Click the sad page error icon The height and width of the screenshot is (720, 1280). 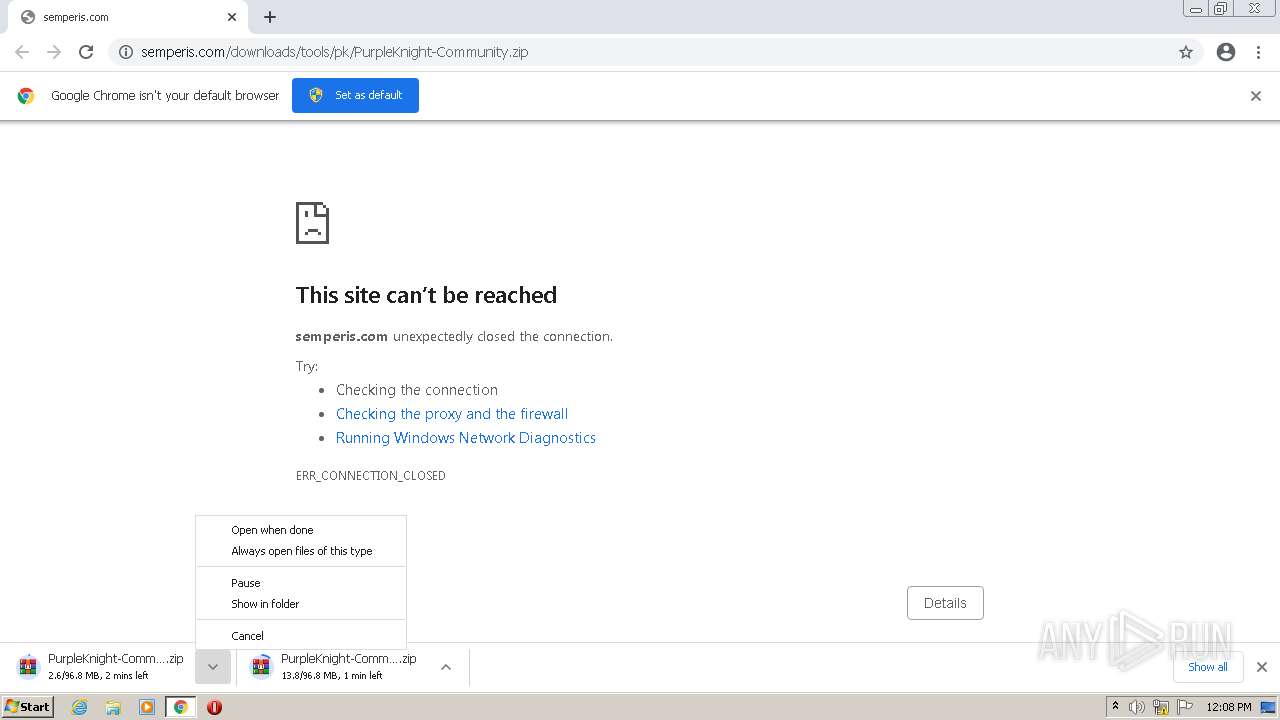(313, 223)
